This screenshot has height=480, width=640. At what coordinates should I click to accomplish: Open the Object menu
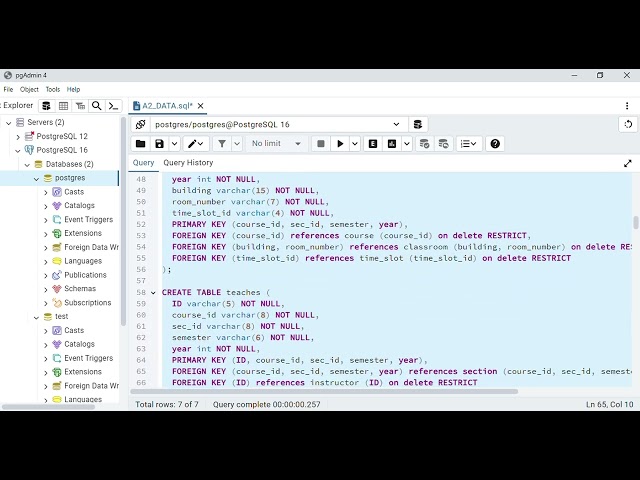tap(29, 89)
